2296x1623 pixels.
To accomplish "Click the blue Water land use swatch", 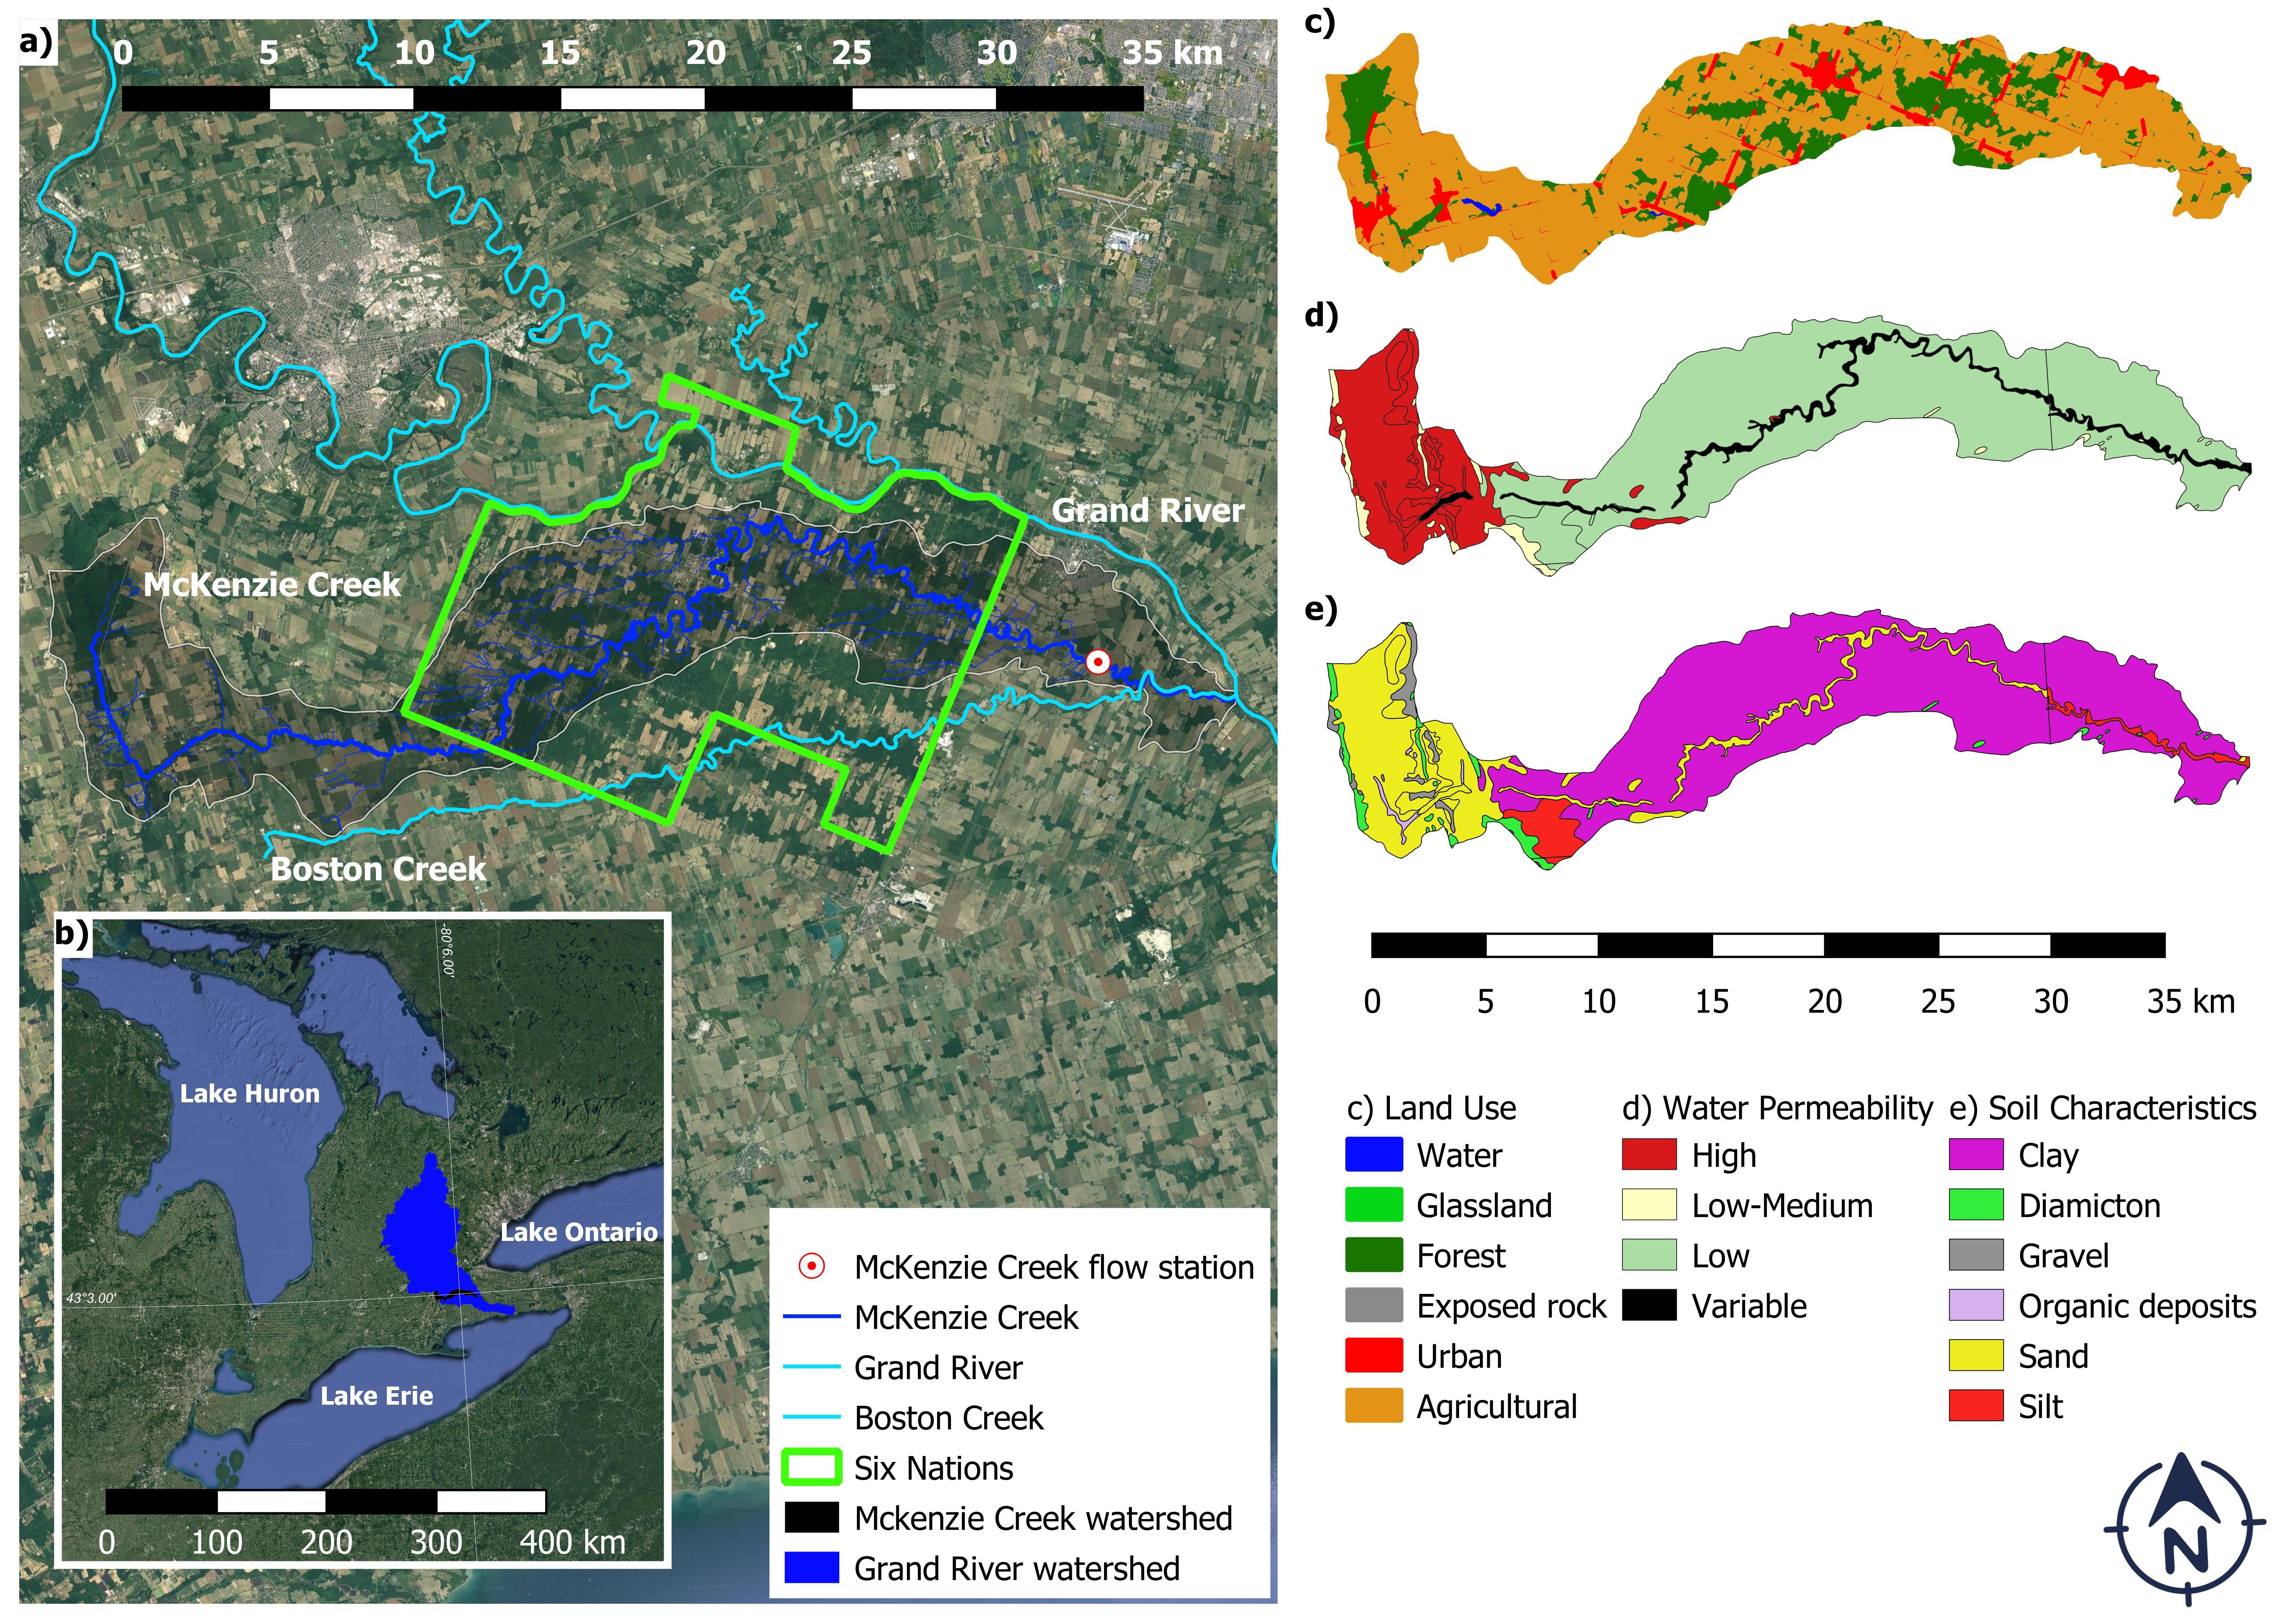I will coord(1373,1155).
